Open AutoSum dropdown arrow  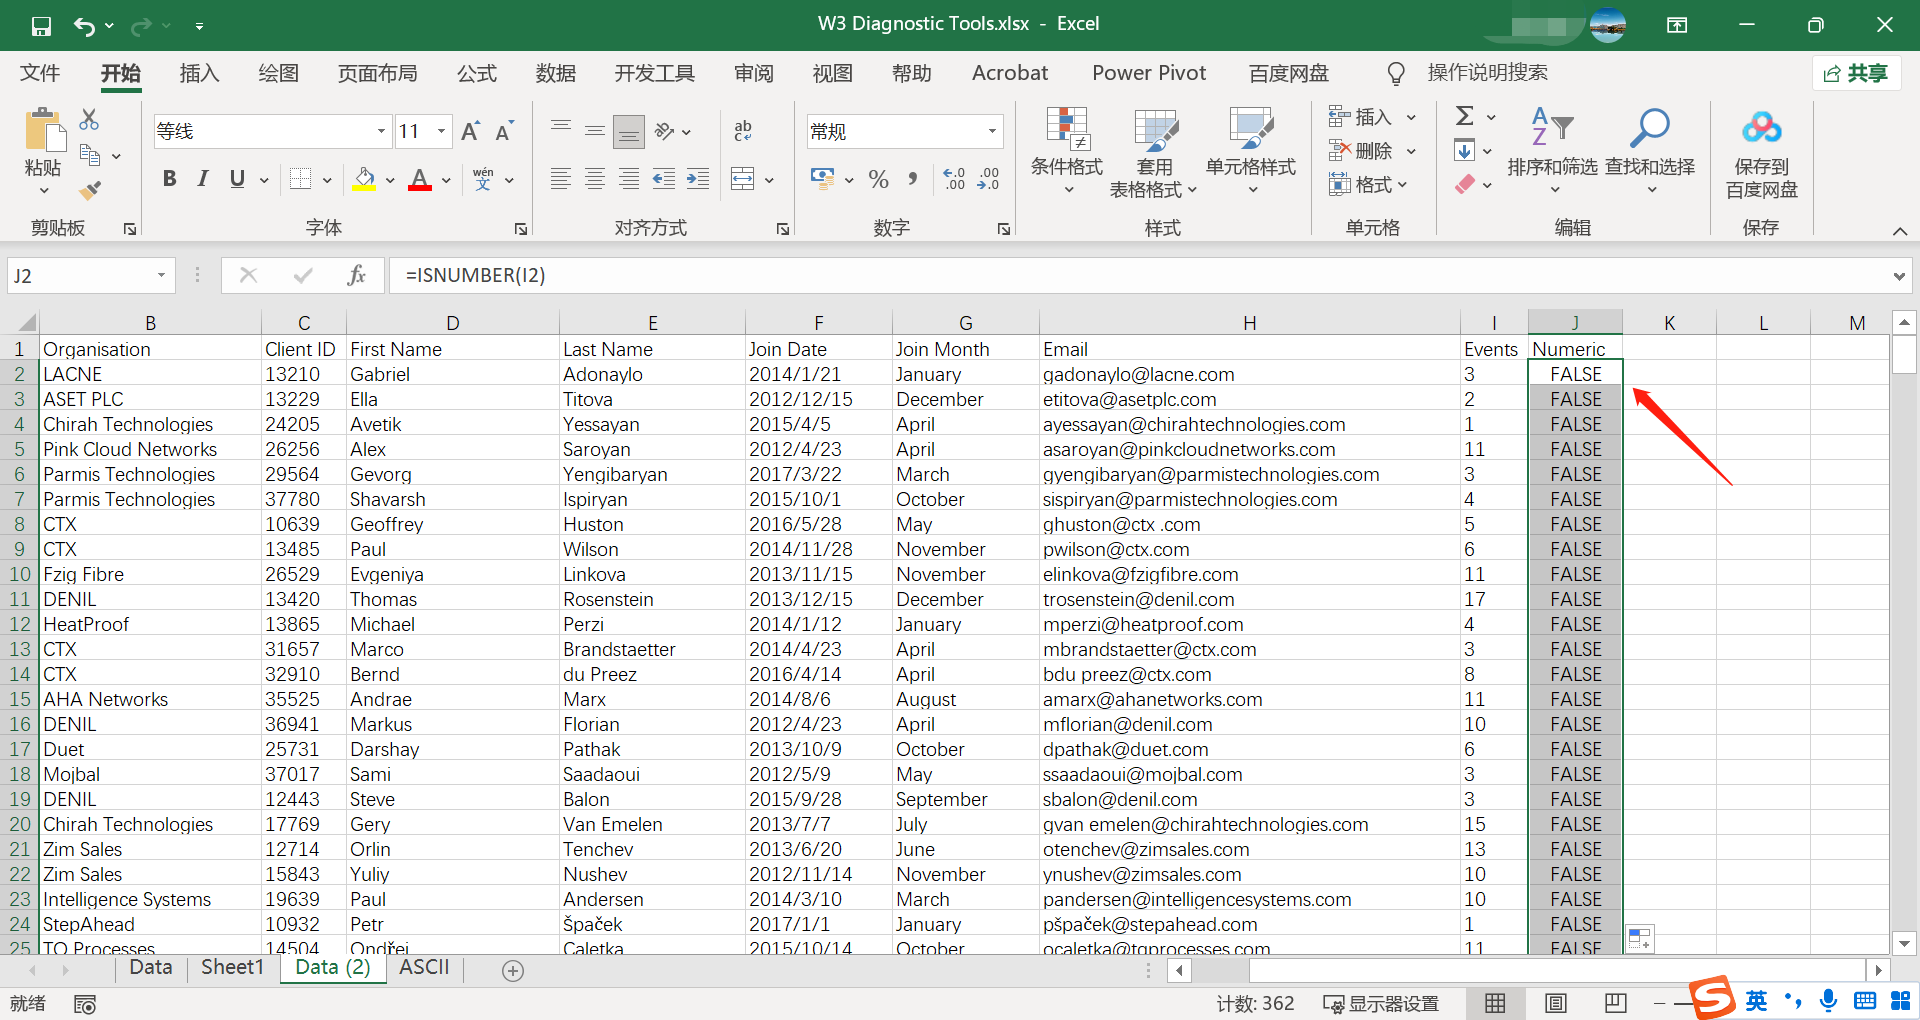click(1491, 117)
